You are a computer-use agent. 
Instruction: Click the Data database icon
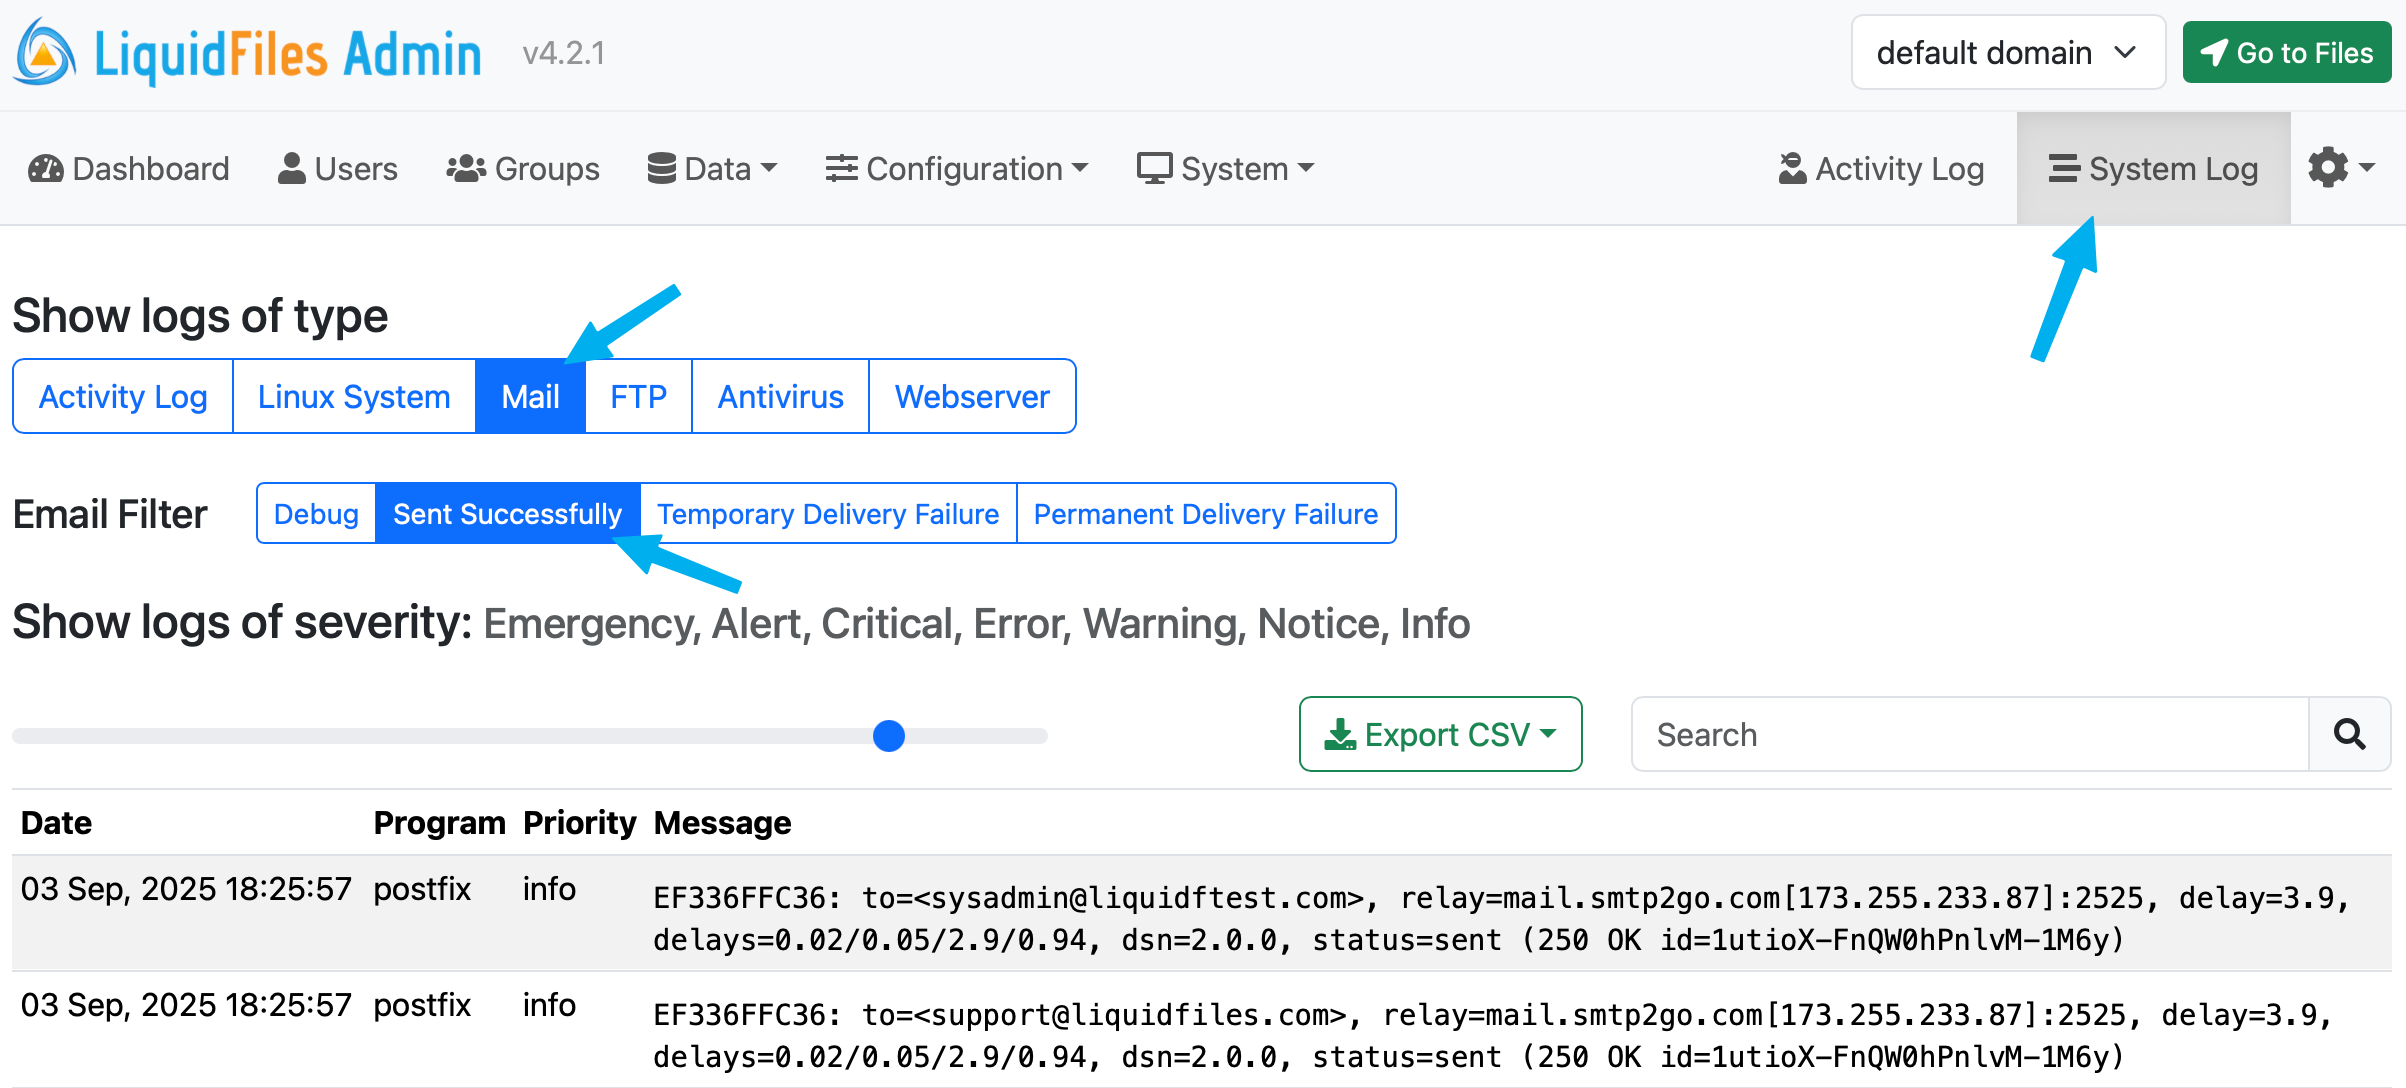point(660,167)
